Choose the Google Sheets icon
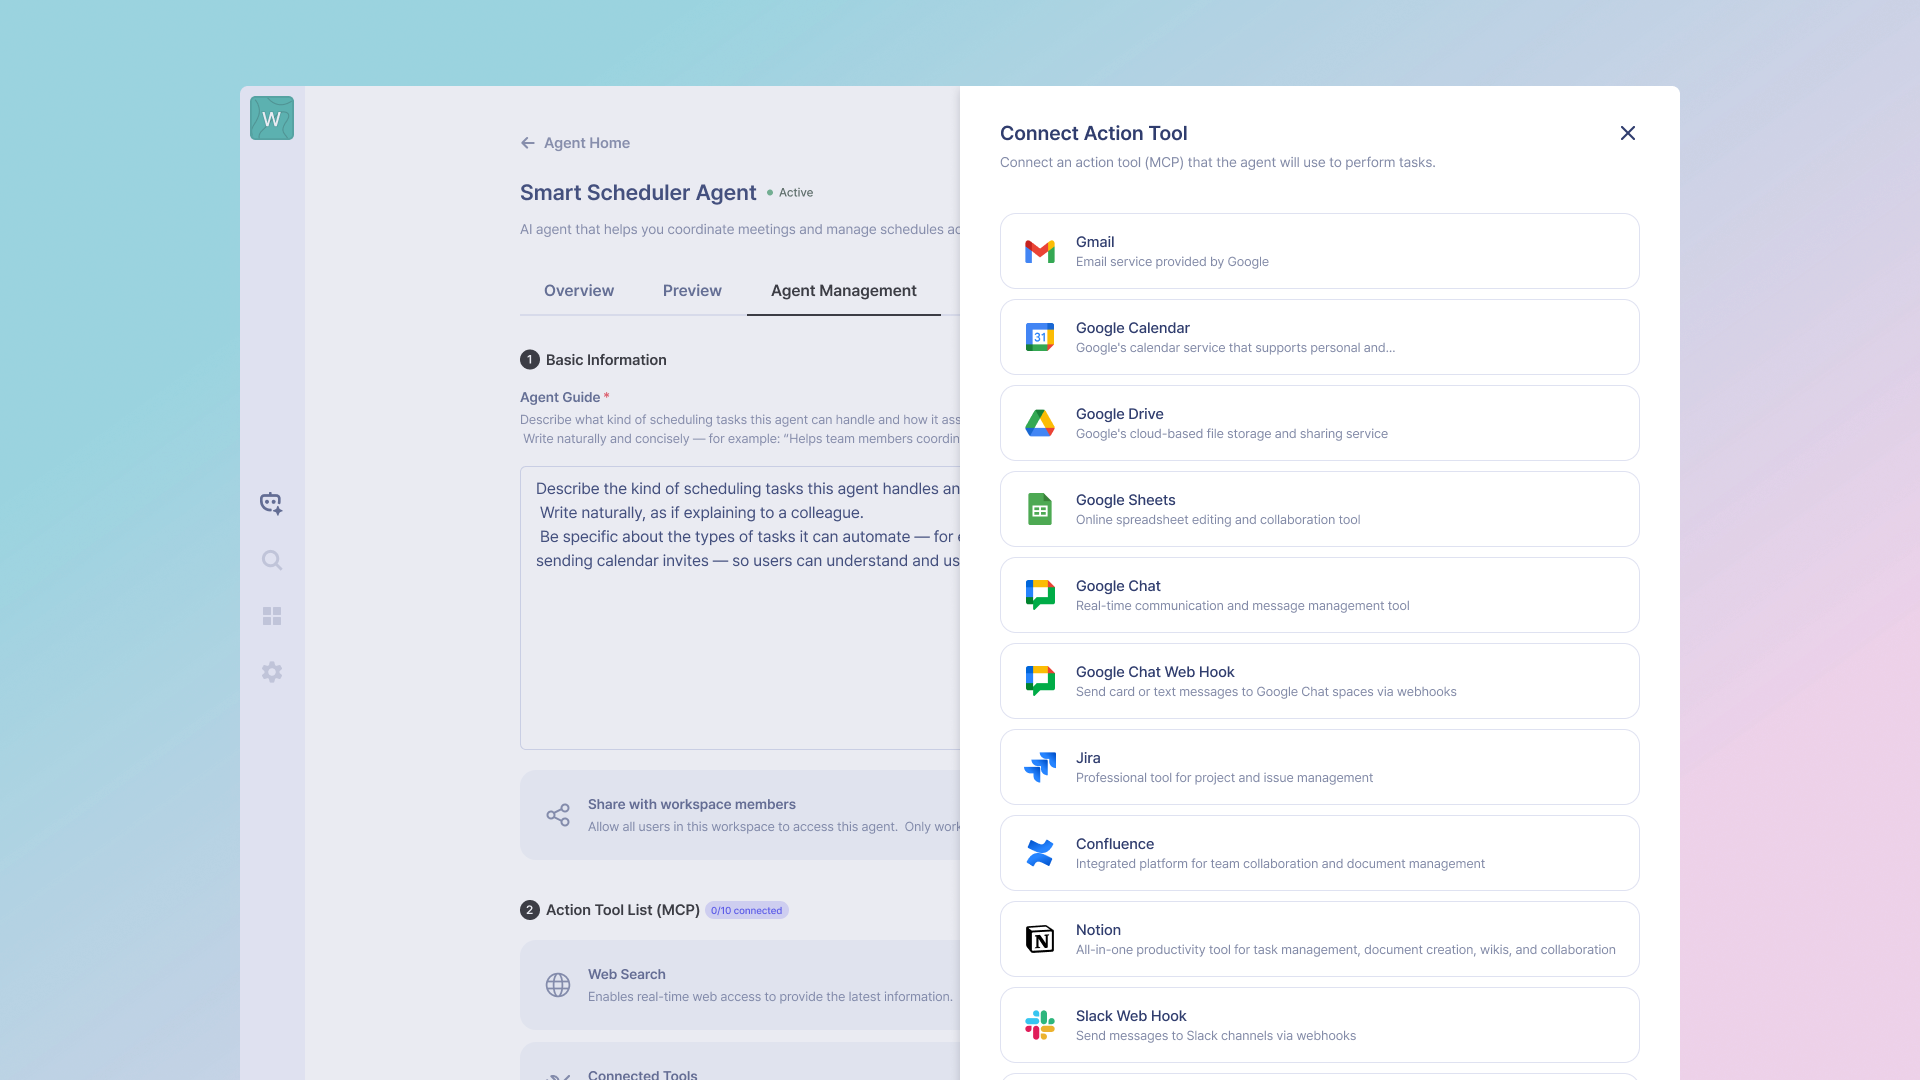The width and height of the screenshot is (1920, 1080). point(1040,509)
